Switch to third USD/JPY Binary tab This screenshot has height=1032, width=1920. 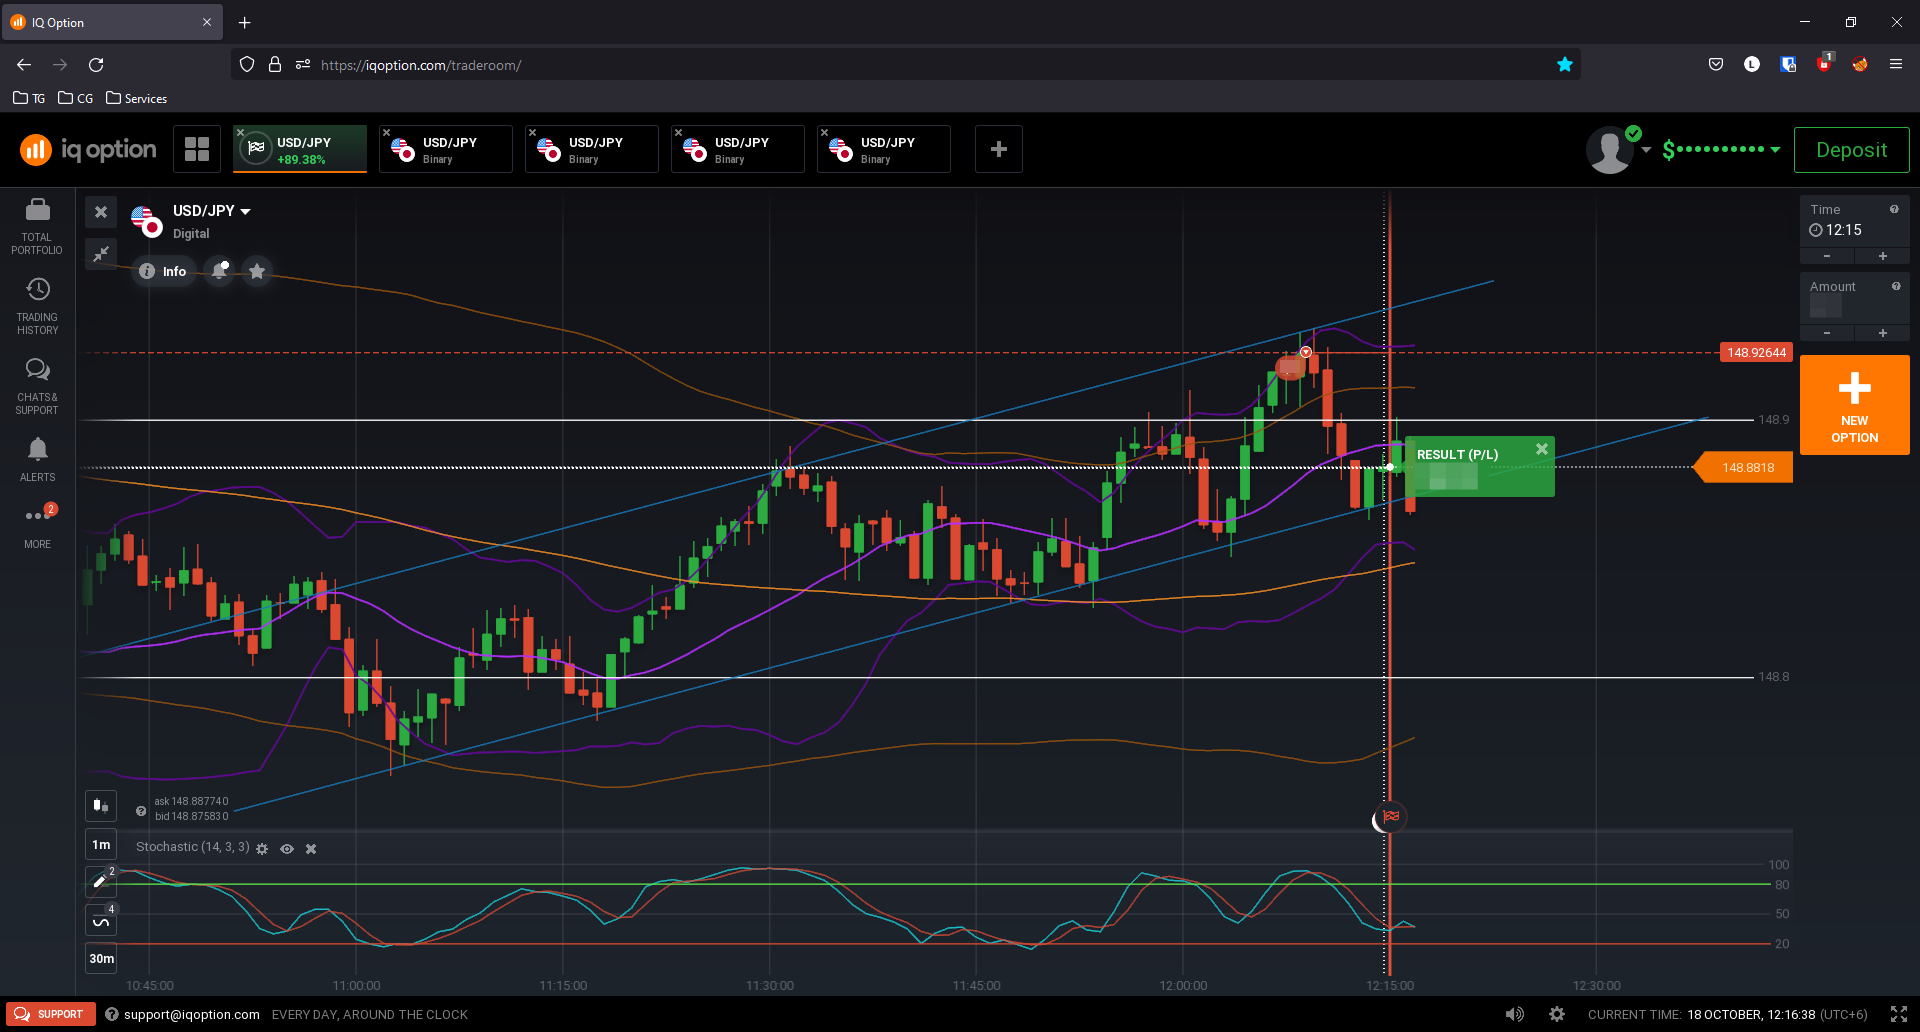[592, 149]
